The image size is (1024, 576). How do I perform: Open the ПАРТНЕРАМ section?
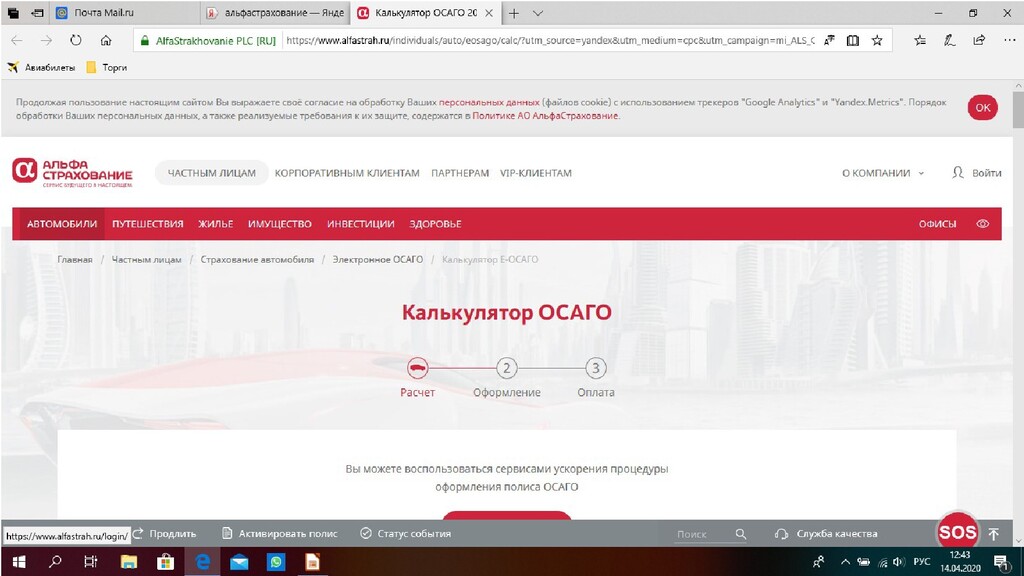pyautogui.click(x=460, y=173)
